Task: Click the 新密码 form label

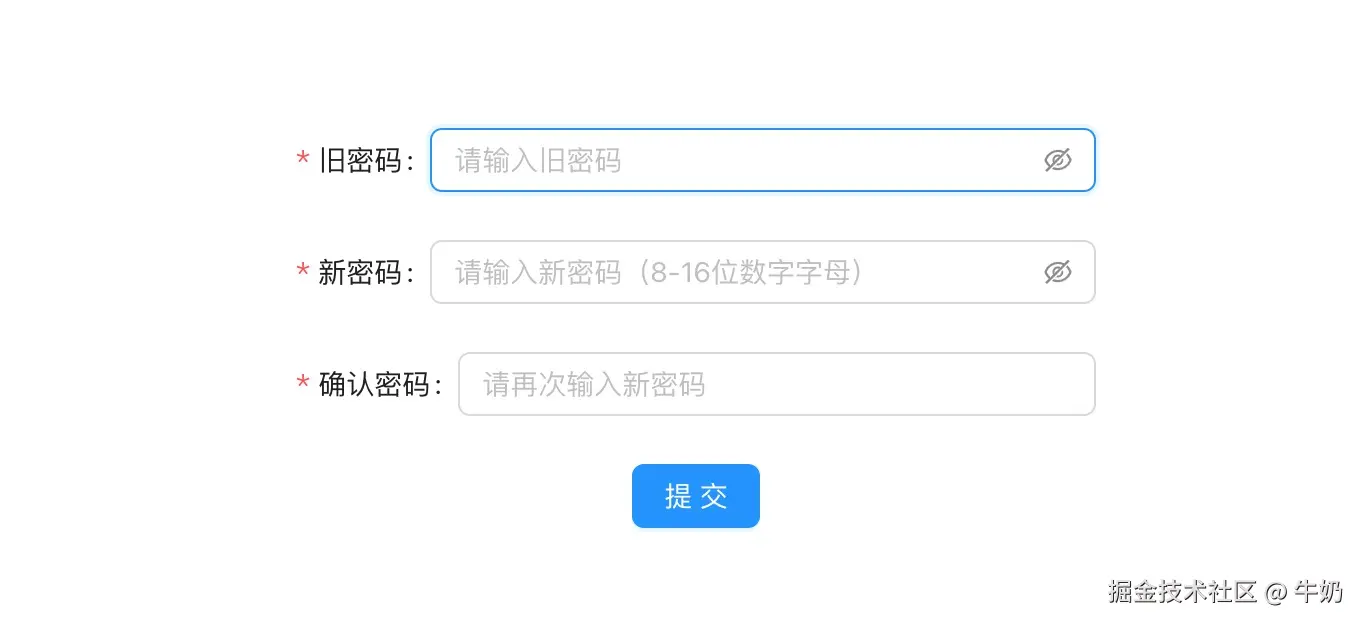Action: (x=363, y=272)
